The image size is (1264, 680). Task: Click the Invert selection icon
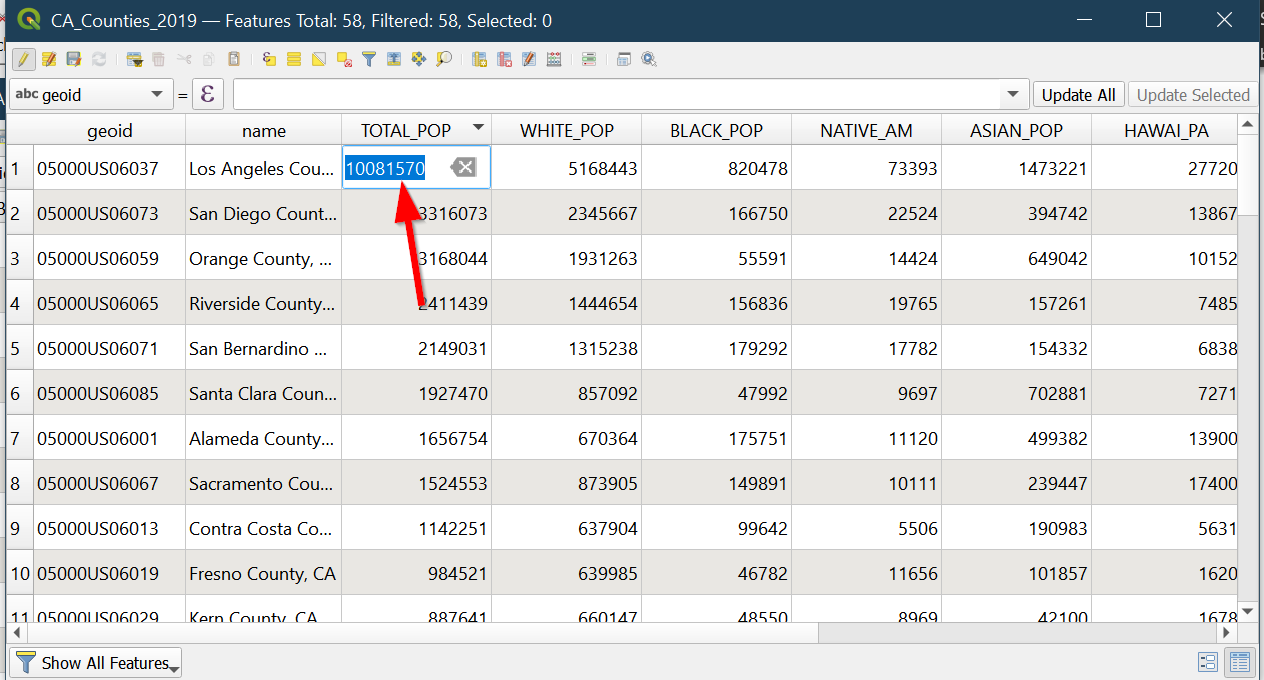click(319, 60)
